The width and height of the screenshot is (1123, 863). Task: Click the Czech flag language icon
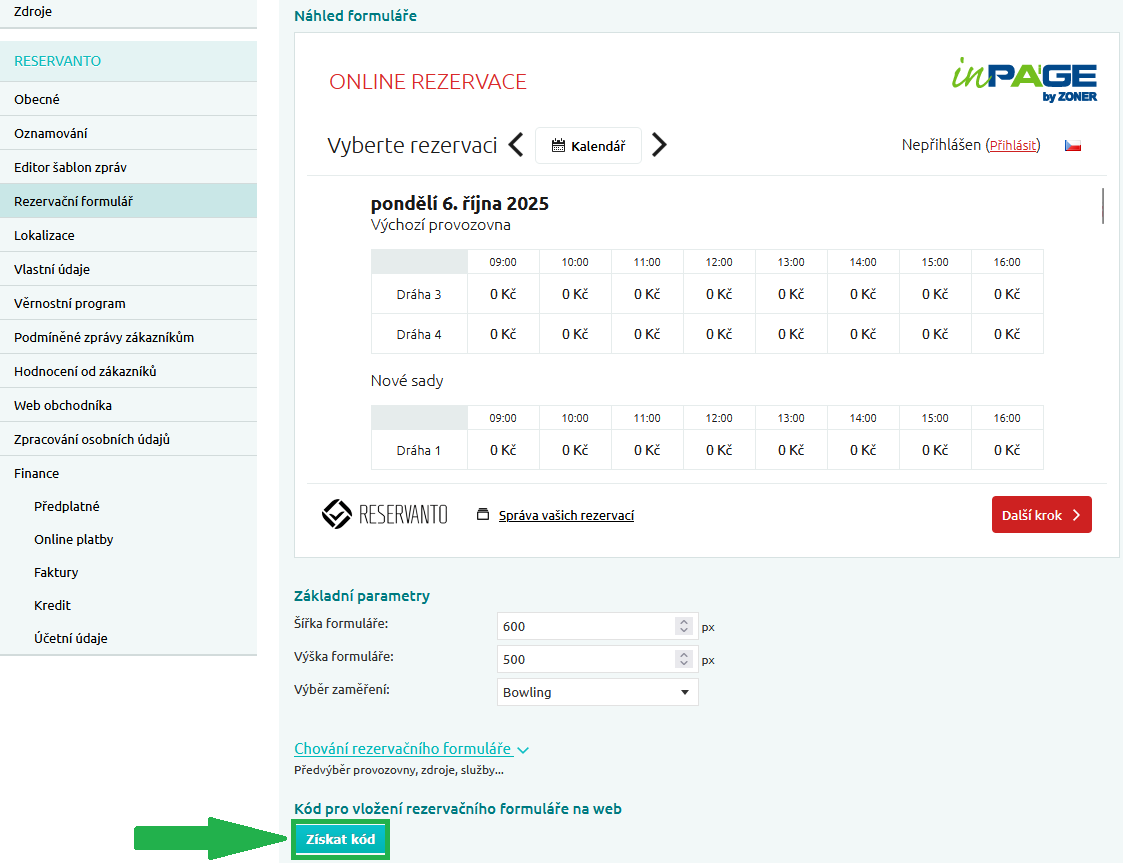pos(1073,146)
